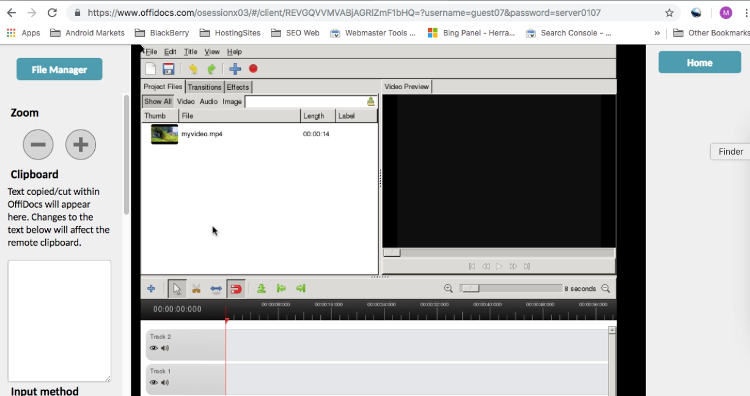This screenshot has height=396, width=750.
Task: Click rewind in video preview
Action: (x=485, y=266)
